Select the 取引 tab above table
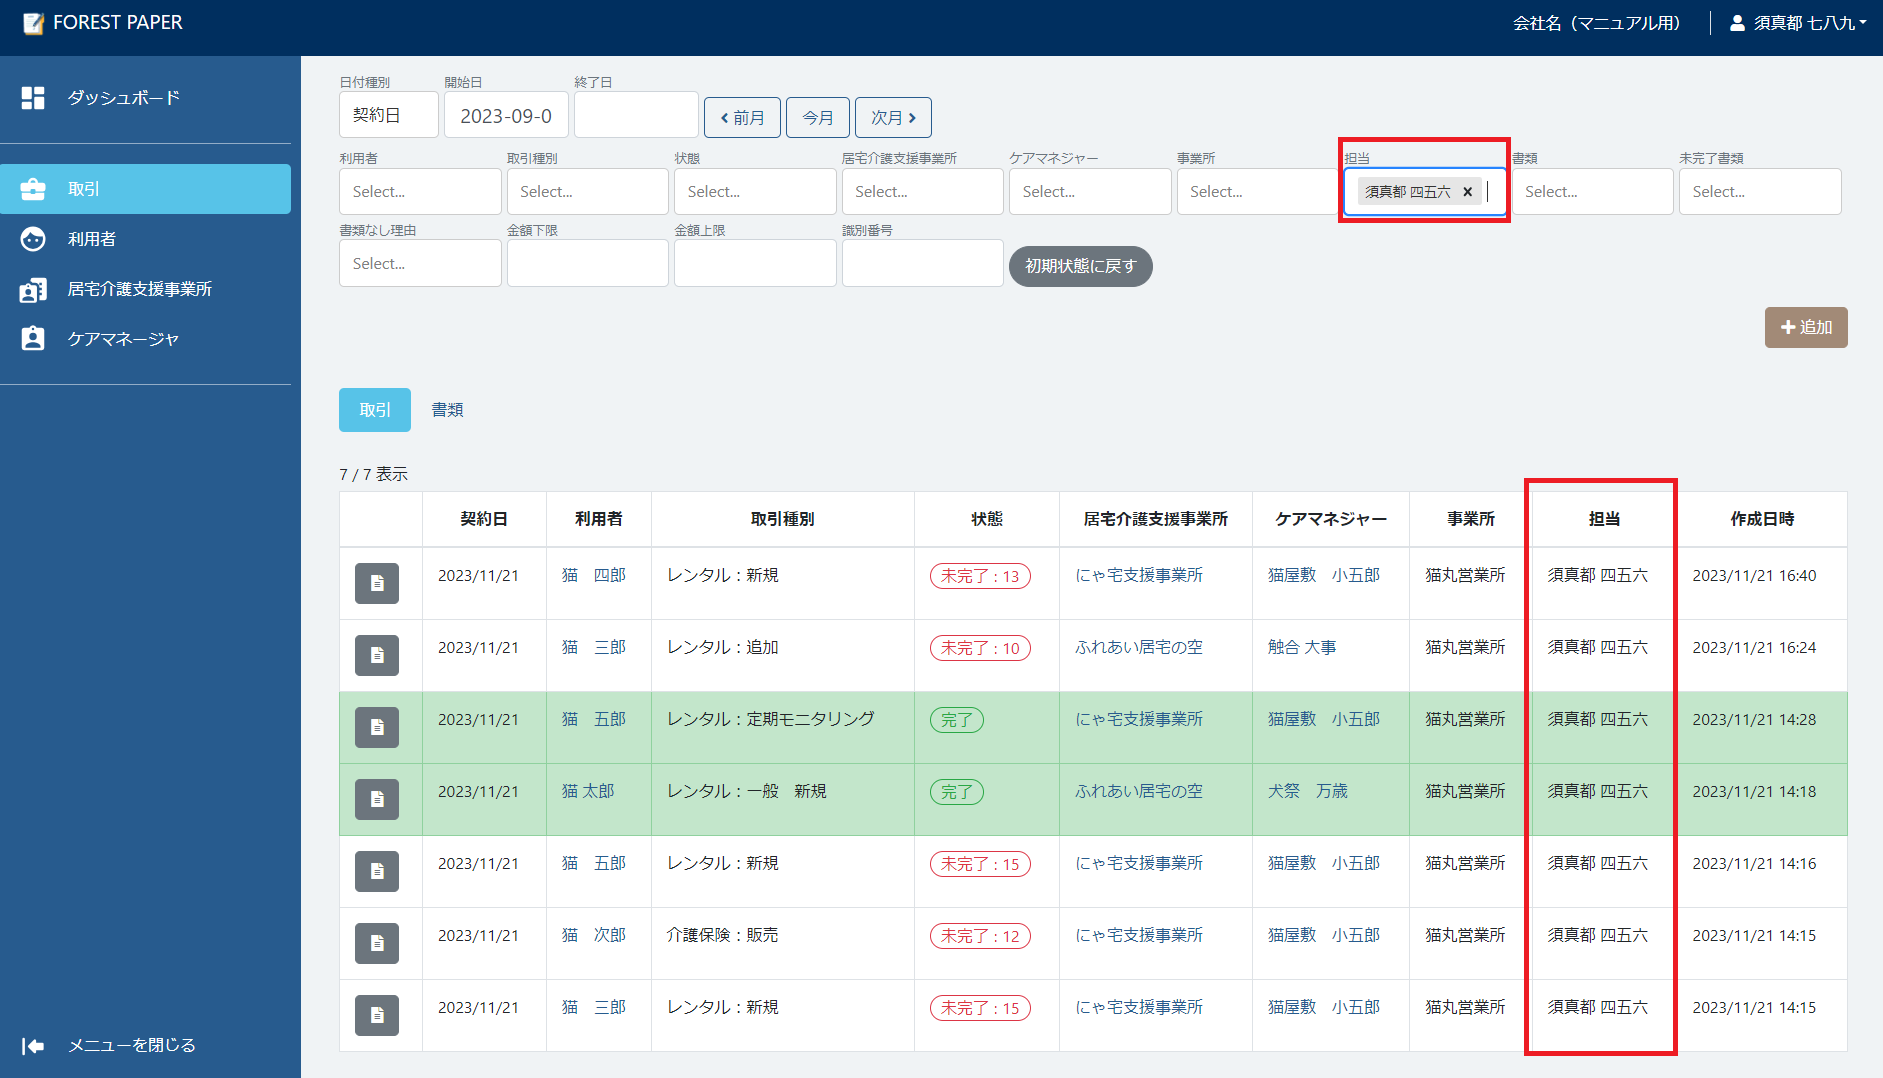1883x1078 pixels. point(375,410)
